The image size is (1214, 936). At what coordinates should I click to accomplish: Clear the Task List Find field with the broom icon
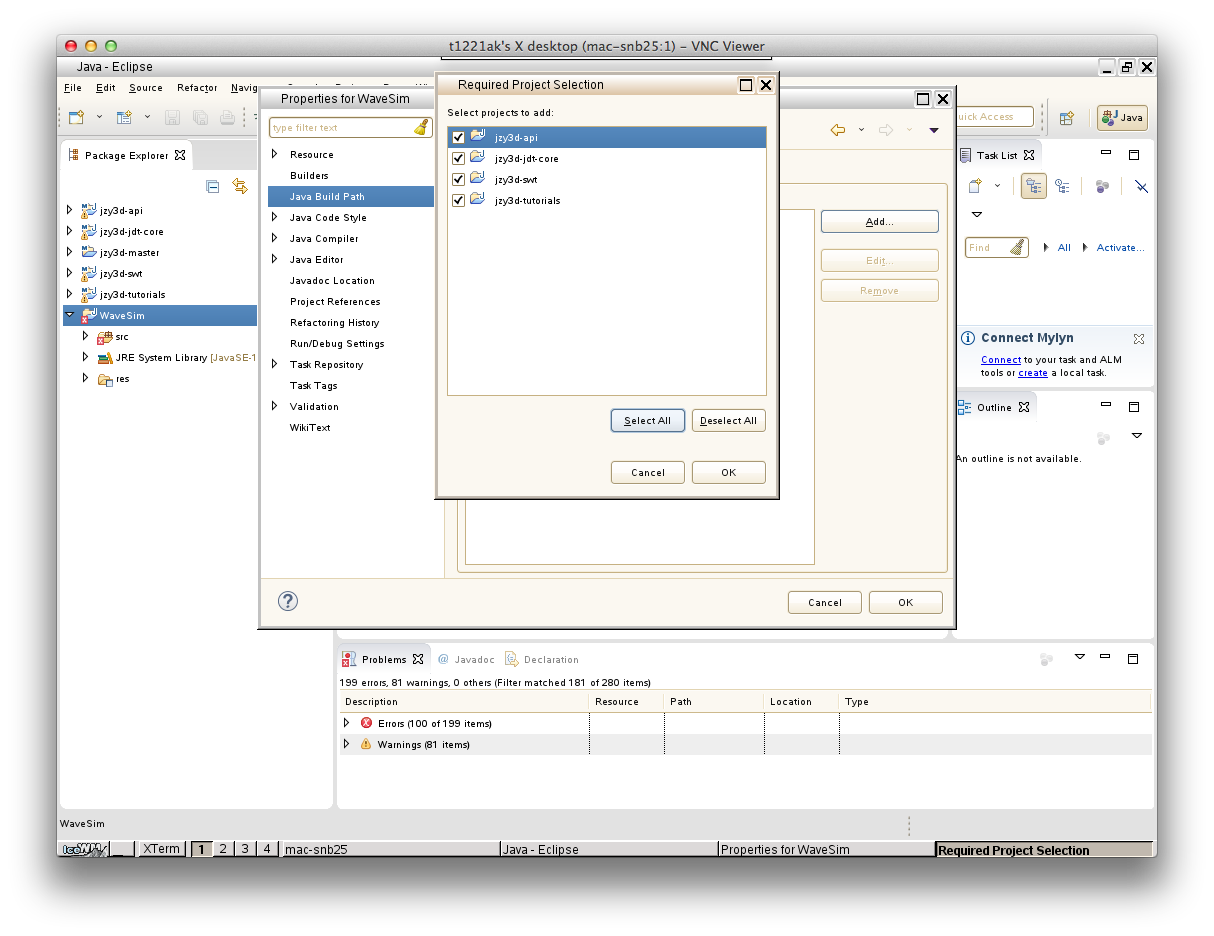pos(1017,247)
